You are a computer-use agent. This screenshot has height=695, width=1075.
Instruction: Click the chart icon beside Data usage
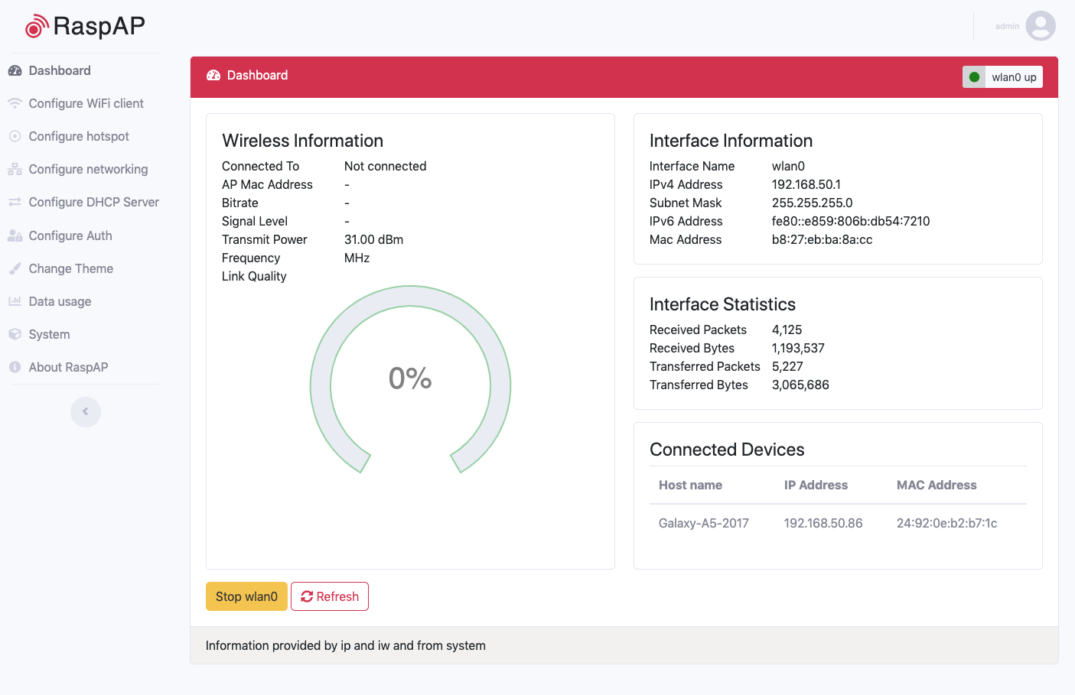[15, 302]
